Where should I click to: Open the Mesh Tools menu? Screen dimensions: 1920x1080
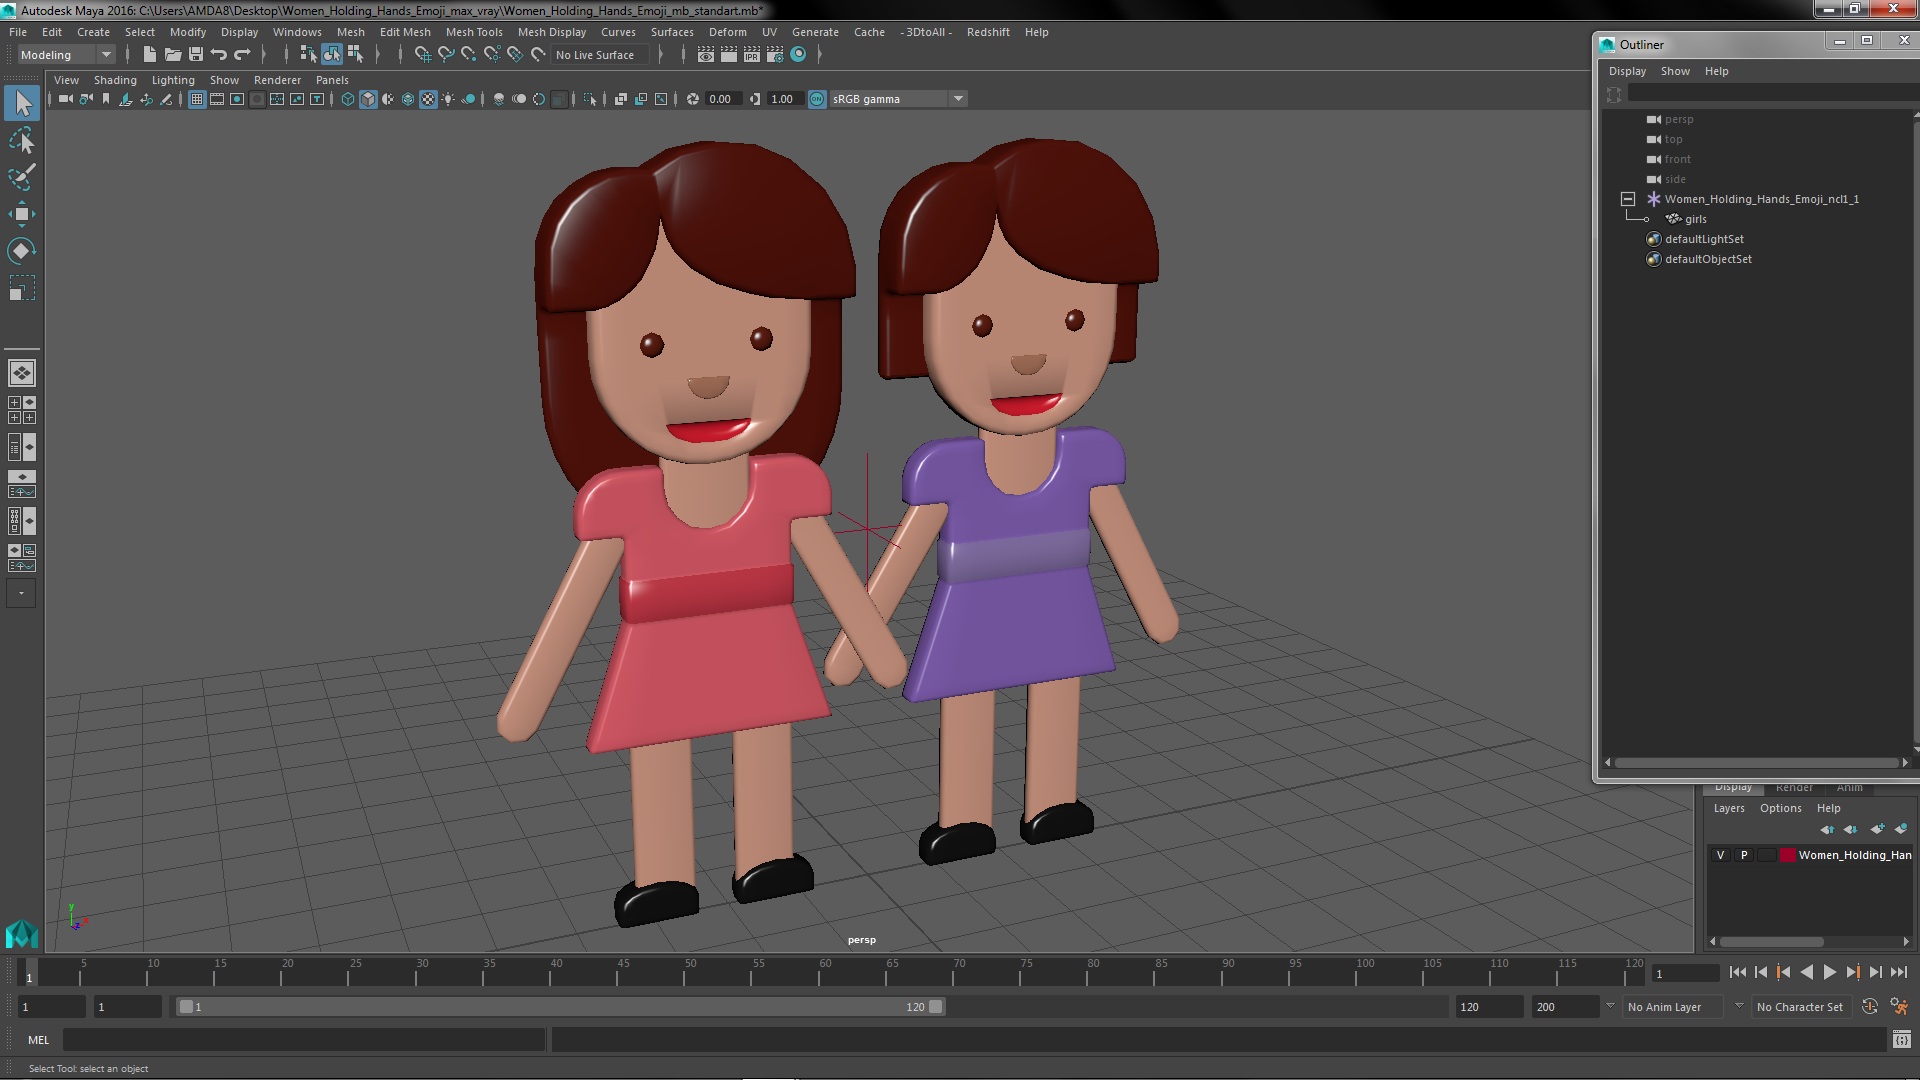[x=474, y=32]
